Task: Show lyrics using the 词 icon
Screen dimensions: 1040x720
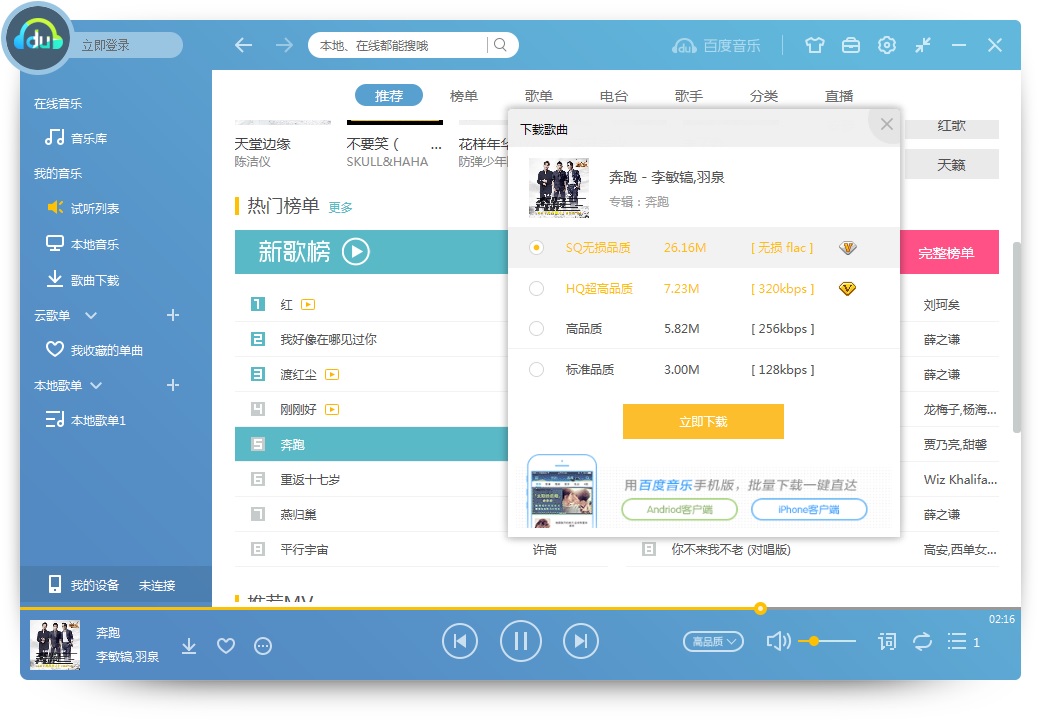Action: [x=886, y=641]
